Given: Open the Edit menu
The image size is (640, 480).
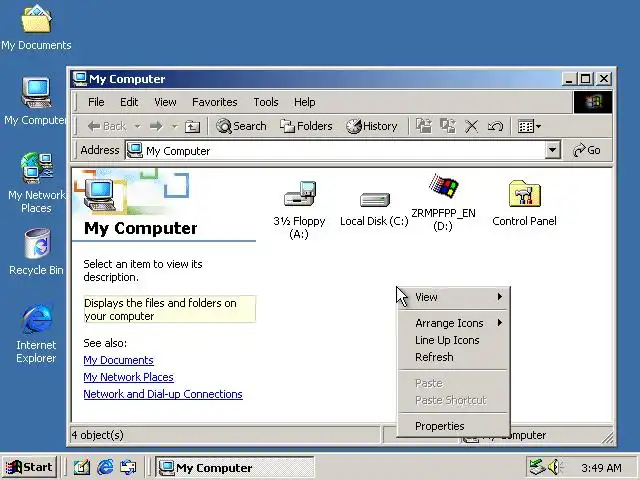Looking at the screenshot, I should pos(129,102).
